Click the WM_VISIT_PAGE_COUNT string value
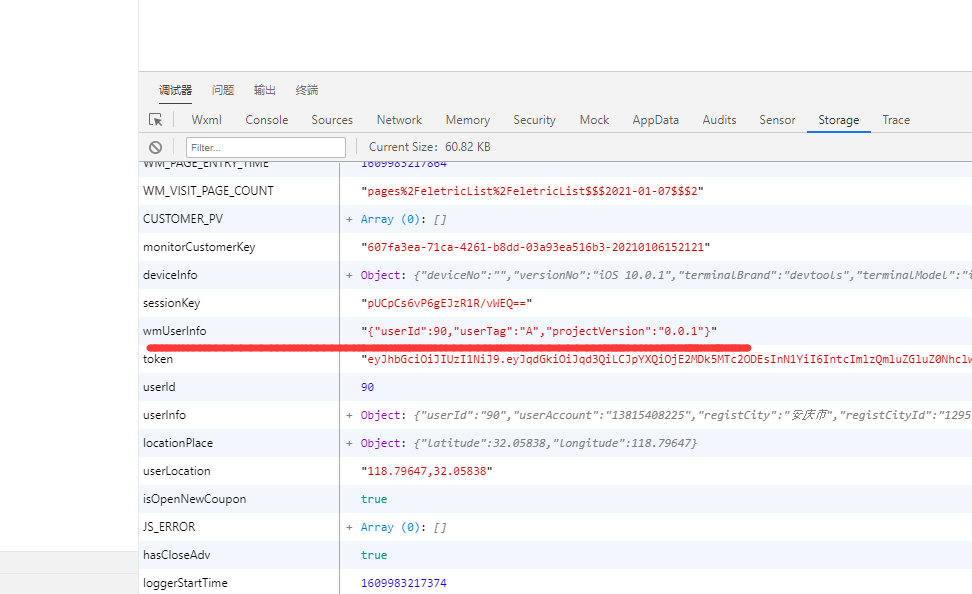 click(532, 191)
